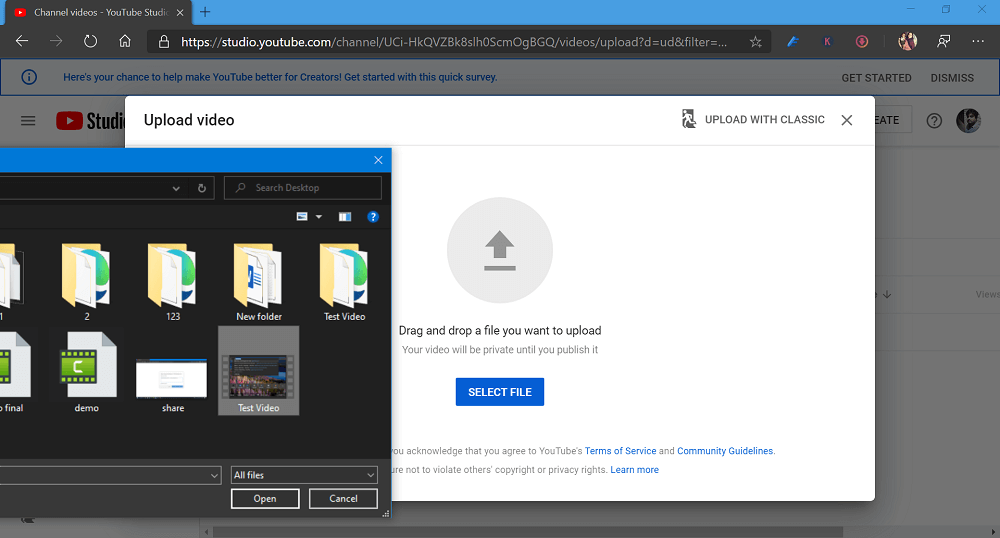This screenshot has width=1000, height=538.
Task: Select the demo Camtasia file
Action: 87,371
